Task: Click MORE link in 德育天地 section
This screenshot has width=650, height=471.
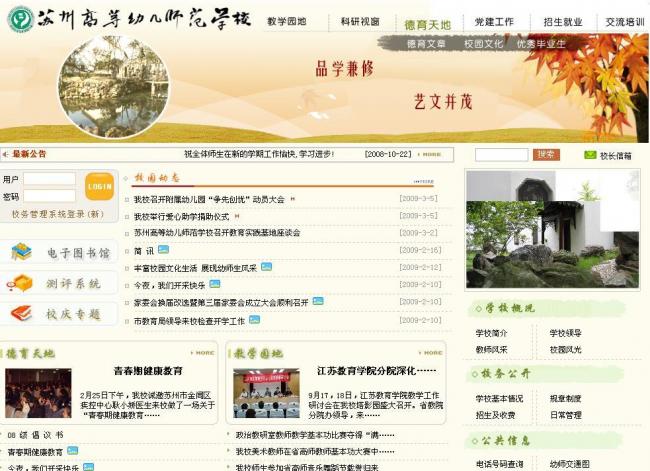Action: click(x=204, y=353)
